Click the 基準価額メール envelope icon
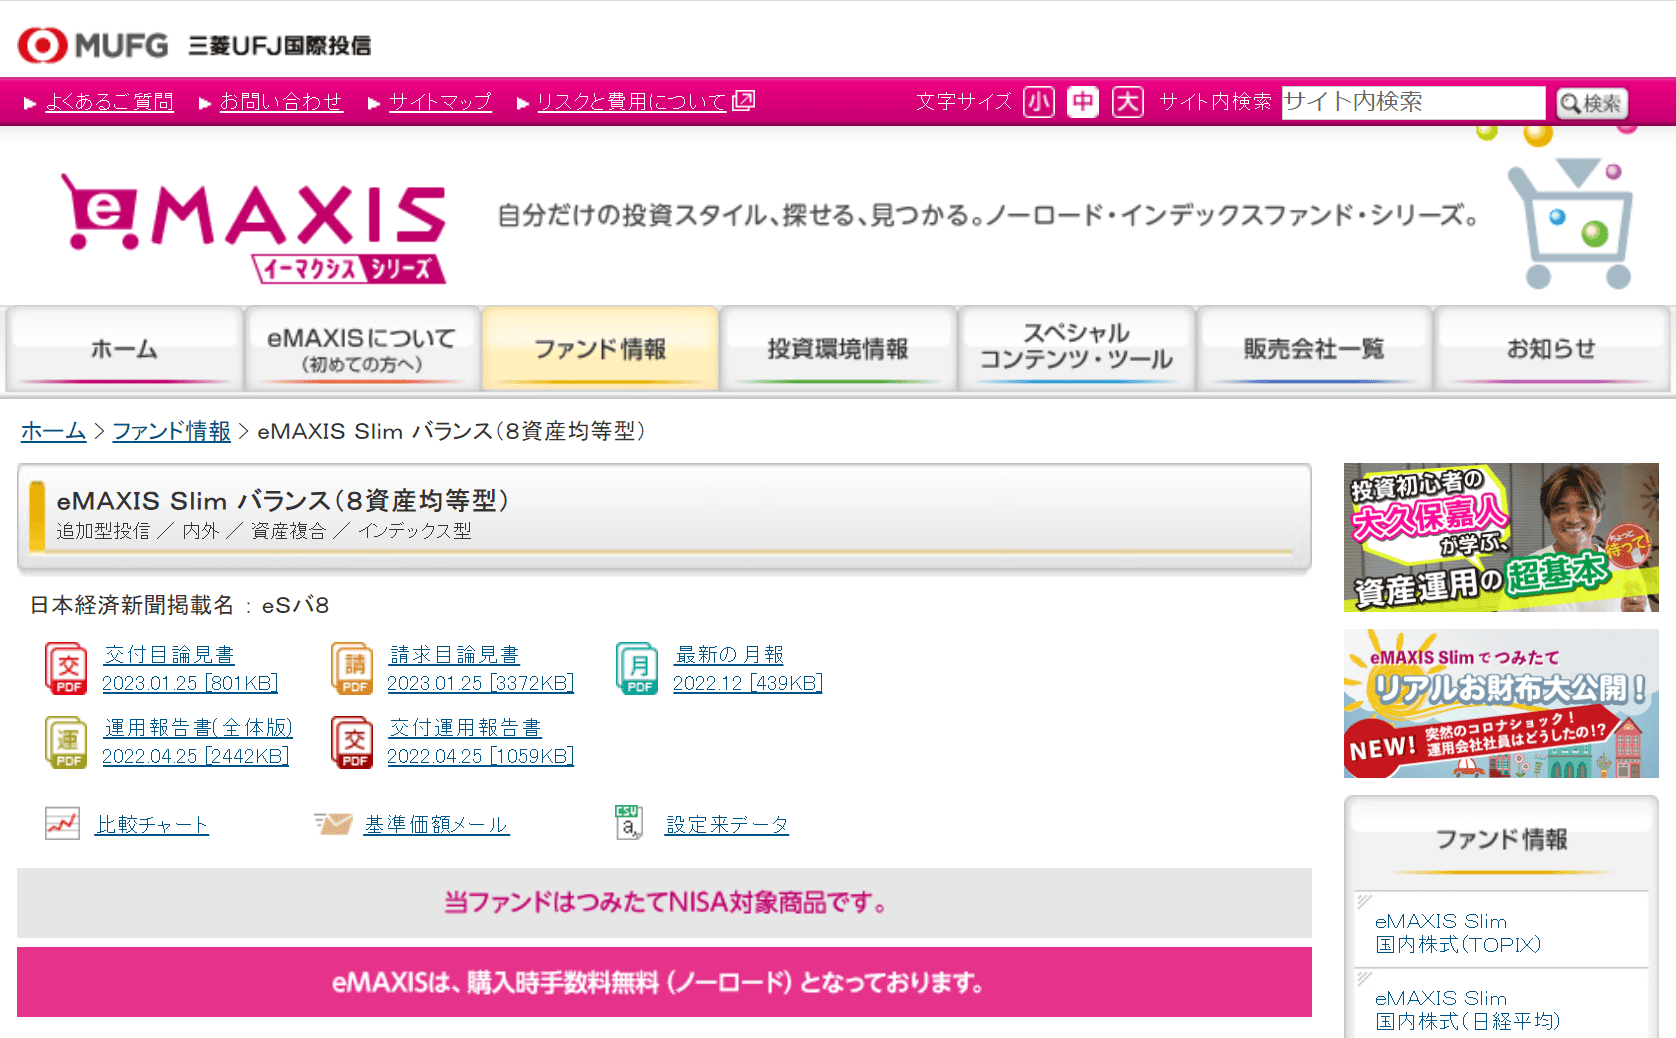Image resolution: width=1676 pixels, height=1038 pixels. click(x=333, y=823)
